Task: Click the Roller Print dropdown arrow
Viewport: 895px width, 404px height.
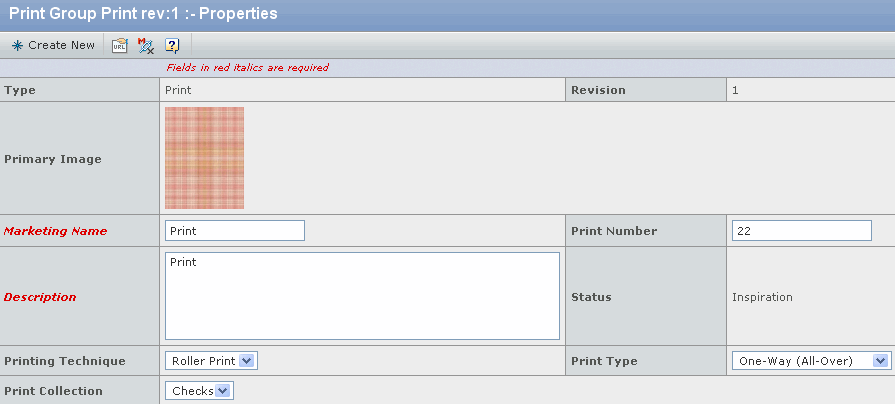Action: (246, 361)
